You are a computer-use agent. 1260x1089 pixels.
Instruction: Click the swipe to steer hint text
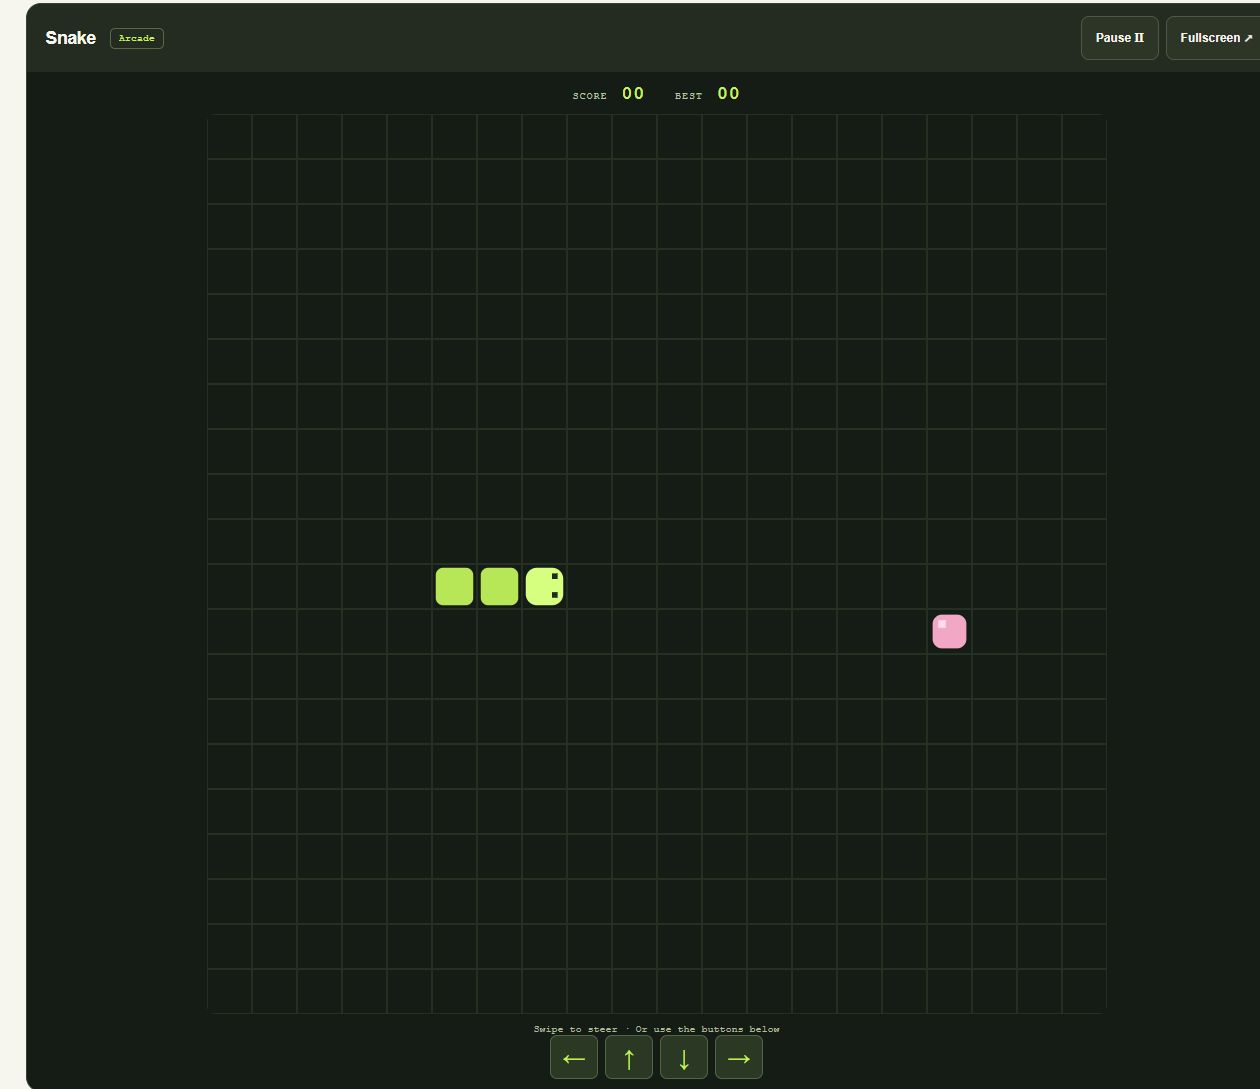657,1029
